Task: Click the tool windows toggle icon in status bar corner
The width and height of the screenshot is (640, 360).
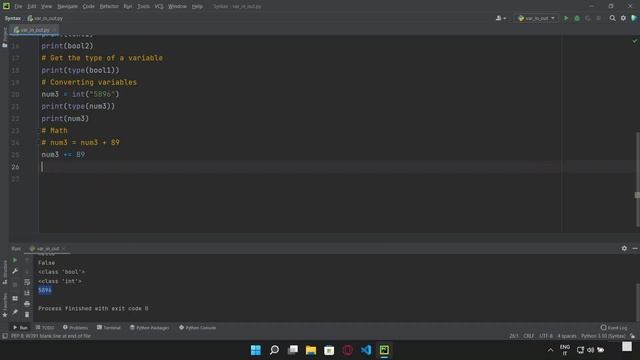Action: point(5,336)
